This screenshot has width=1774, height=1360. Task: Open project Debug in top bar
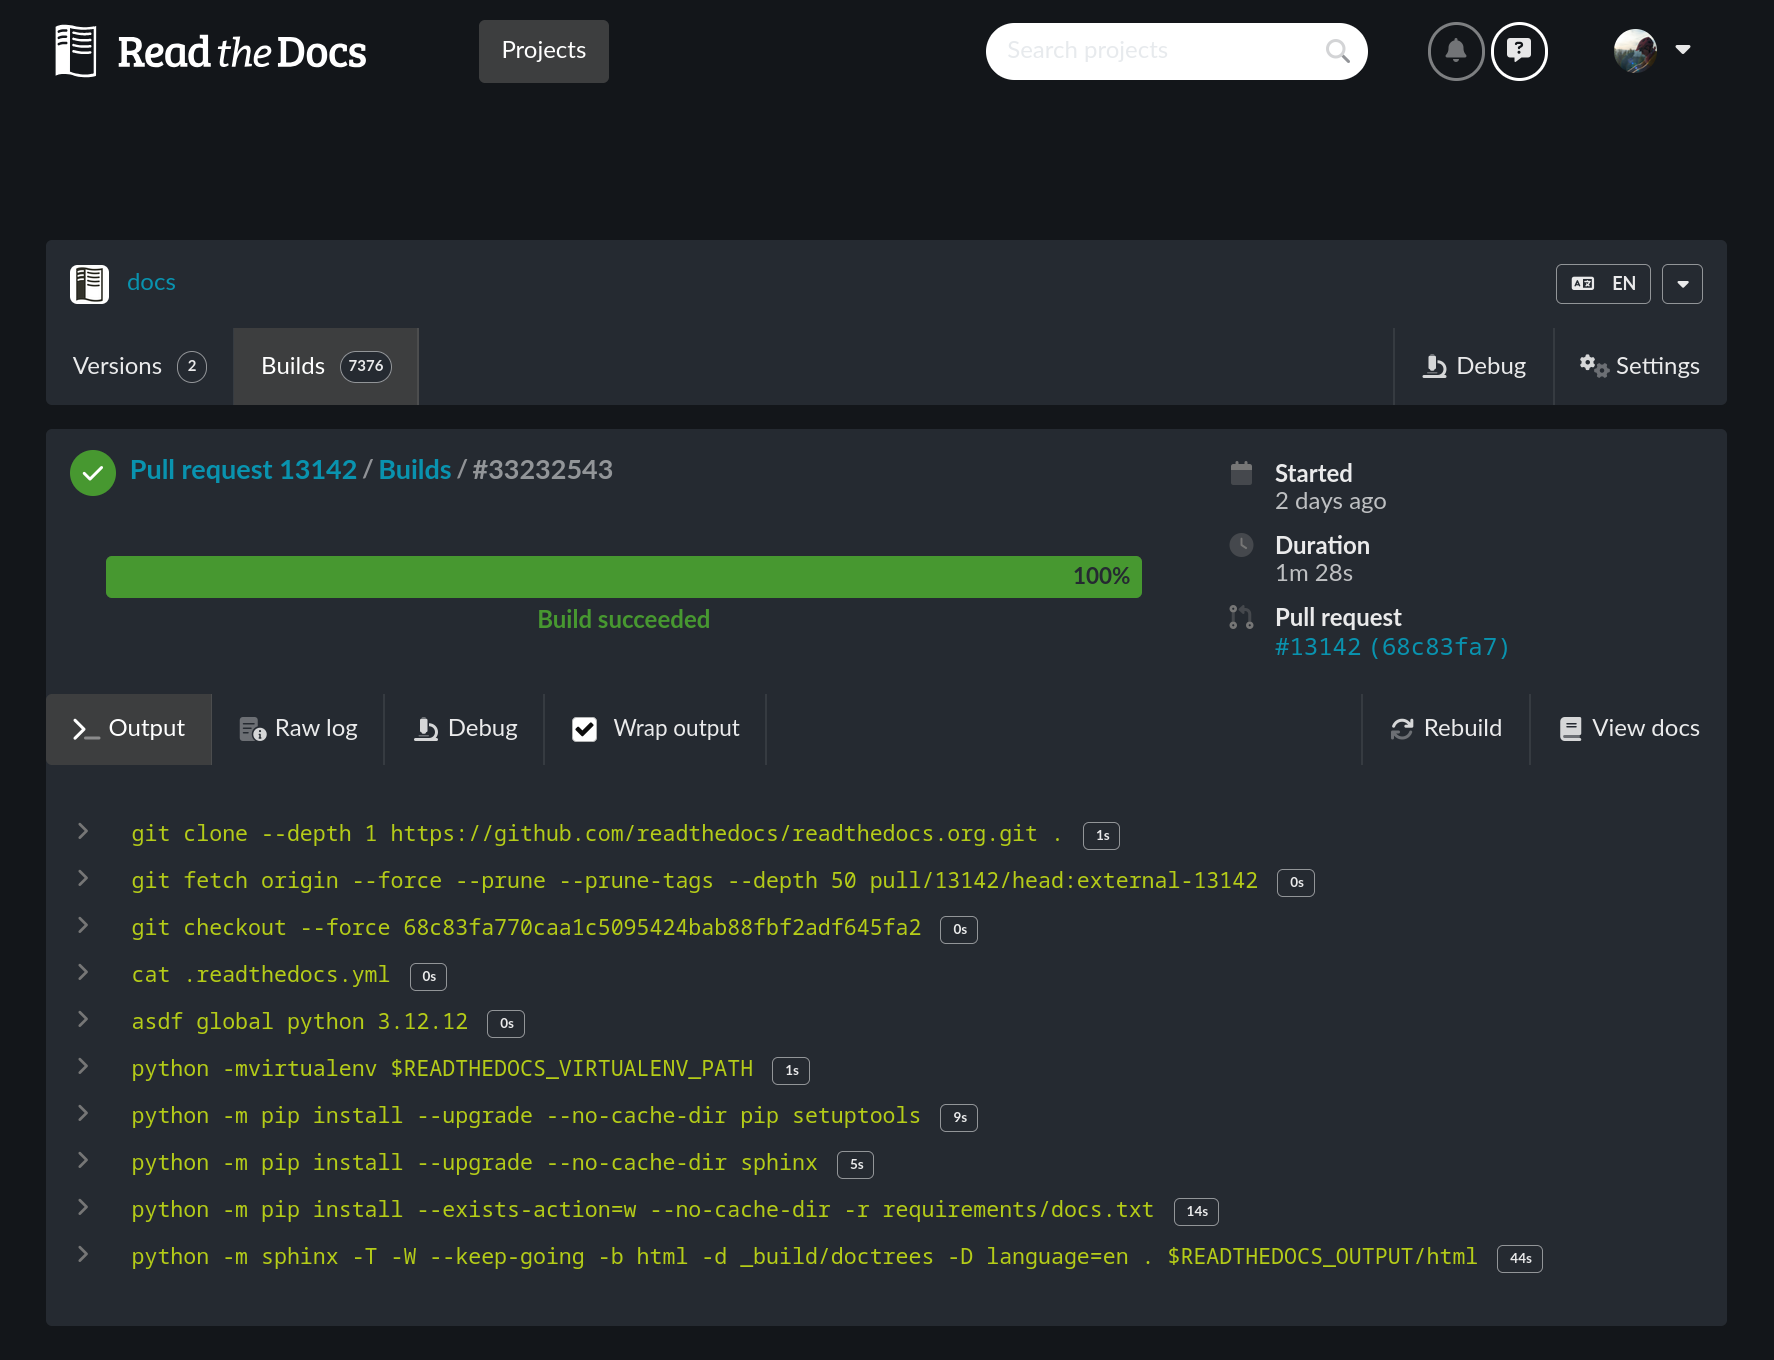(x=1474, y=366)
